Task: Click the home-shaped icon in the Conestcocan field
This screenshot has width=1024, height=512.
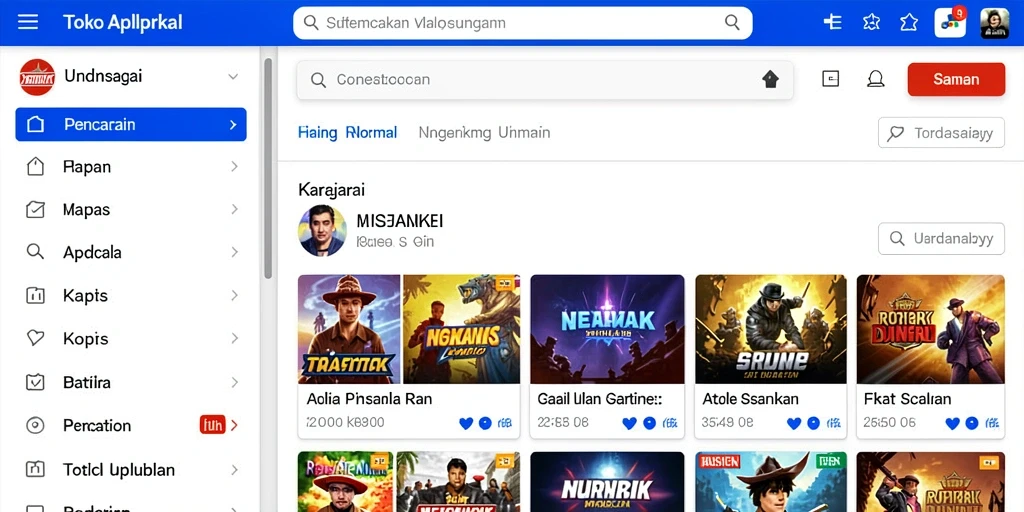Action: pos(771,80)
